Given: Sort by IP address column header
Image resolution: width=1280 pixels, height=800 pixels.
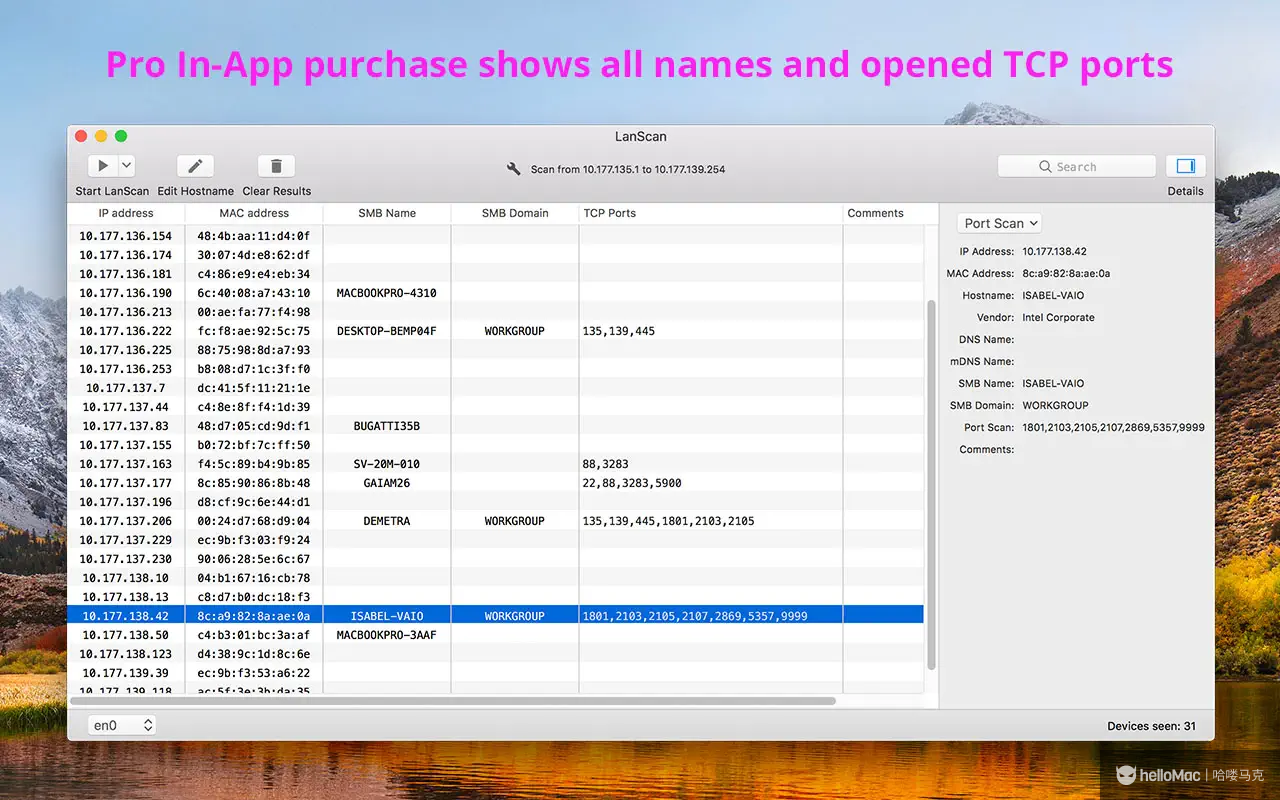Looking at the screenshot, I should pyautogui.click(x=126, y=213).
